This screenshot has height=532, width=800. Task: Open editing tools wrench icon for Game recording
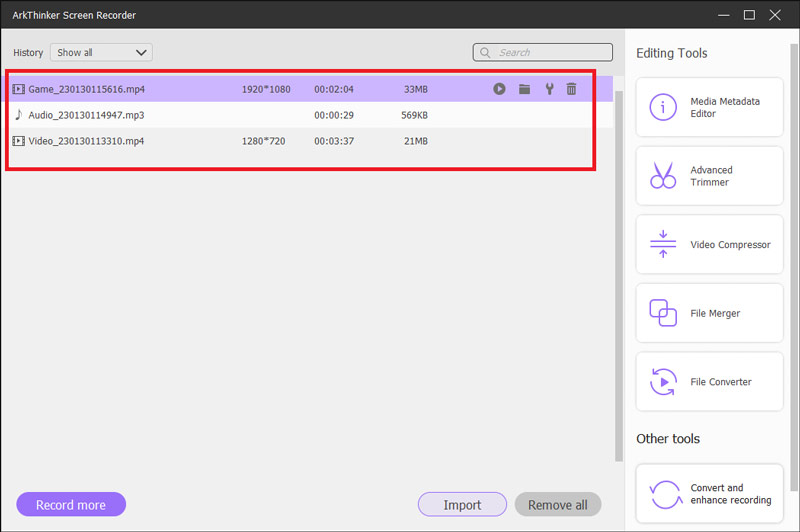pyautogui.click(x=549, y=89)
